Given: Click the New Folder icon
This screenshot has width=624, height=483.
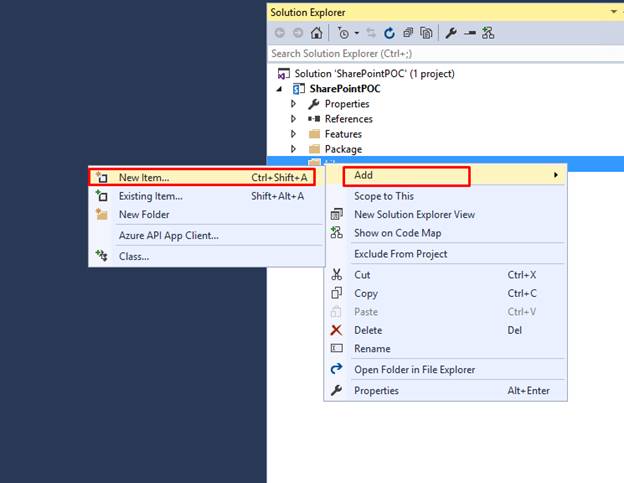Looking at the screenshot, I should coord(102,214).
